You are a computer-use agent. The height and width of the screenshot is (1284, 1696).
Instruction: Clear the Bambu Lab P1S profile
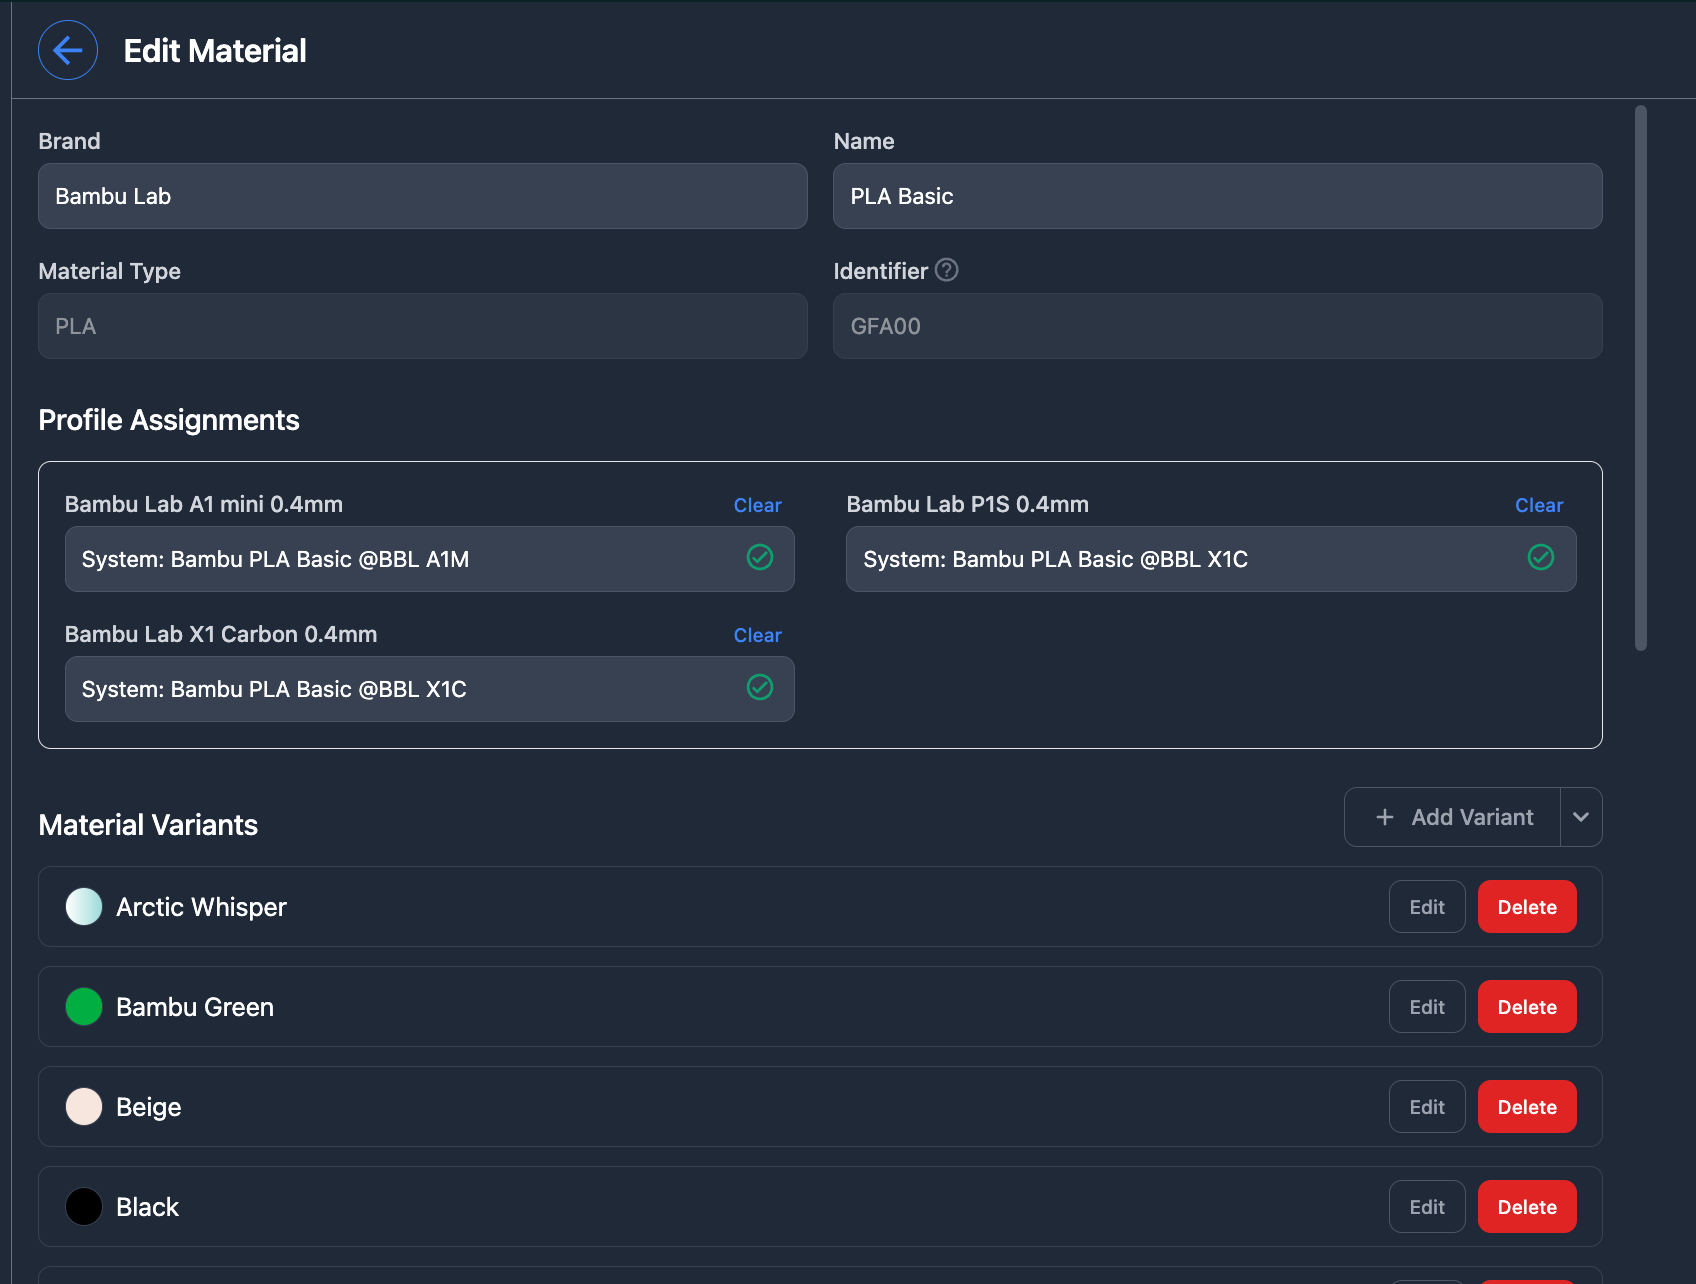pos(1538,505)
